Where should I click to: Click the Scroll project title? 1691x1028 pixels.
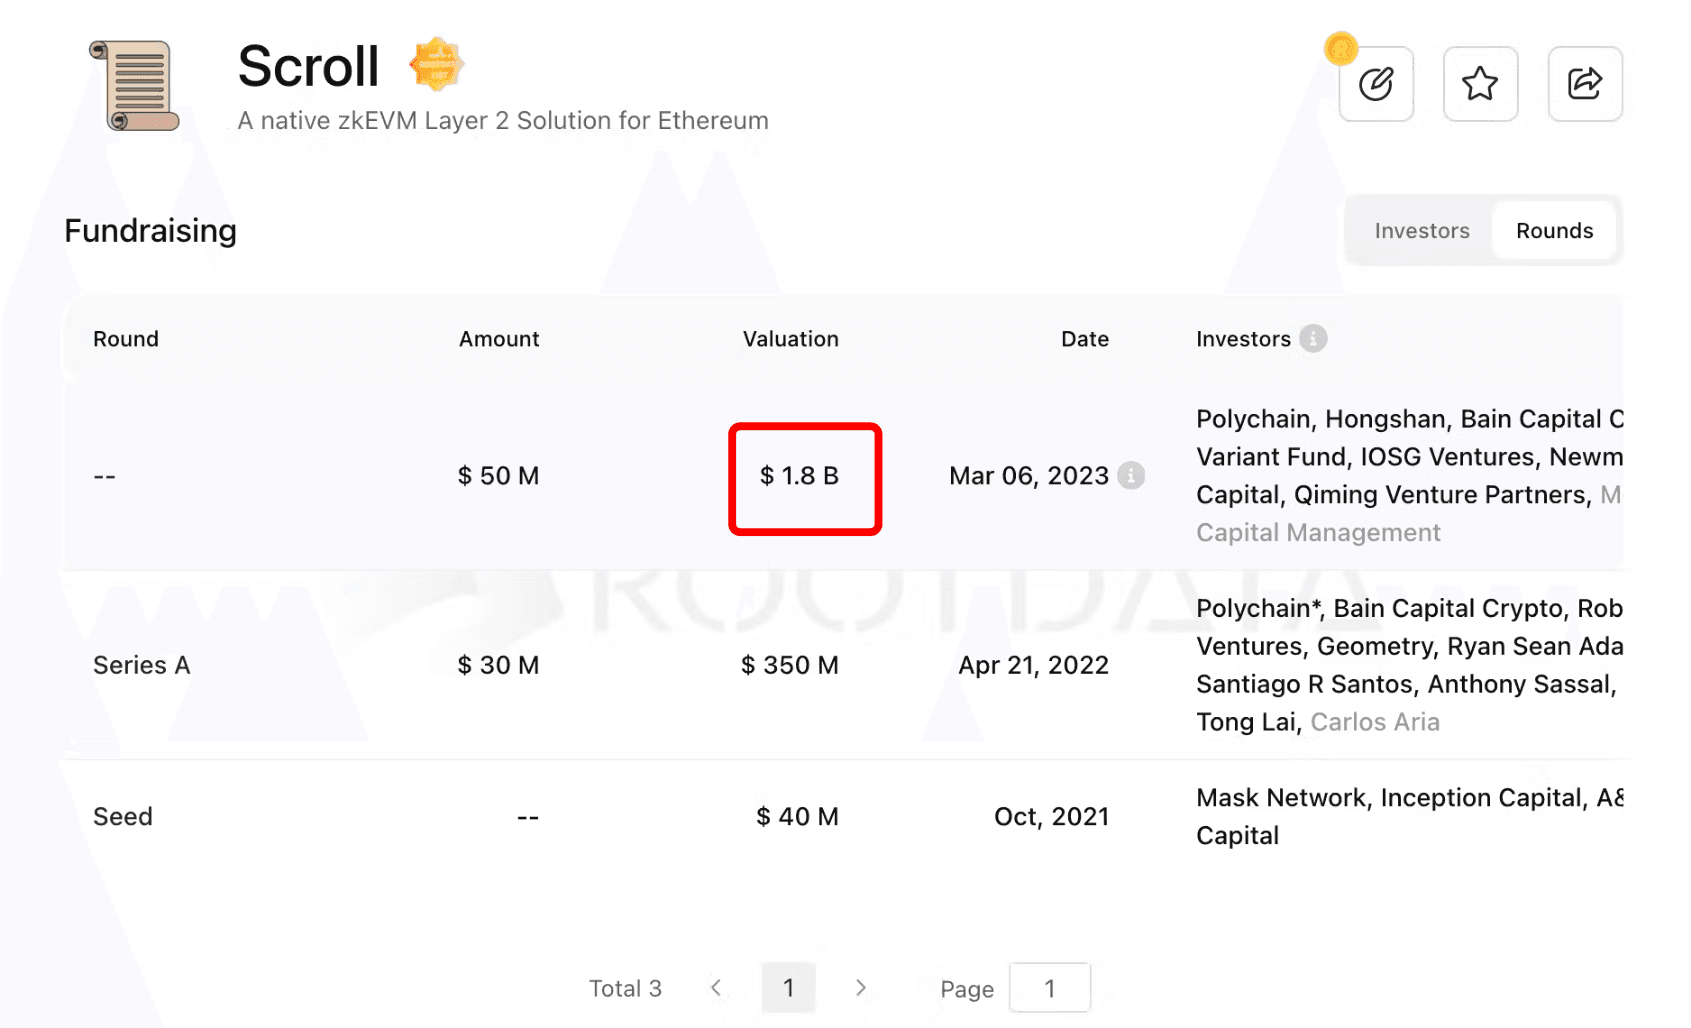(x=308, y=67)
